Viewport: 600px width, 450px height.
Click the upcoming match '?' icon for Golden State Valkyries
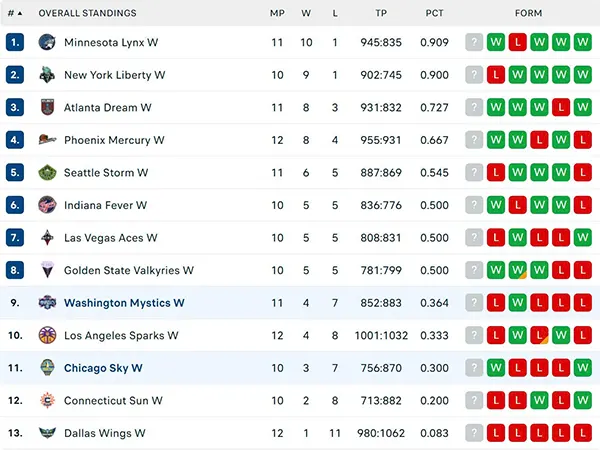point(474,270)
